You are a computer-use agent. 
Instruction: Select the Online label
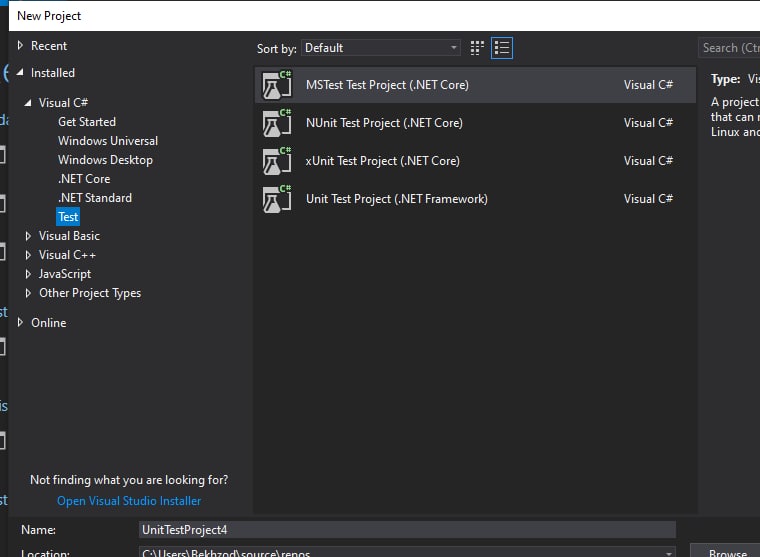click(x=48, y=323)
